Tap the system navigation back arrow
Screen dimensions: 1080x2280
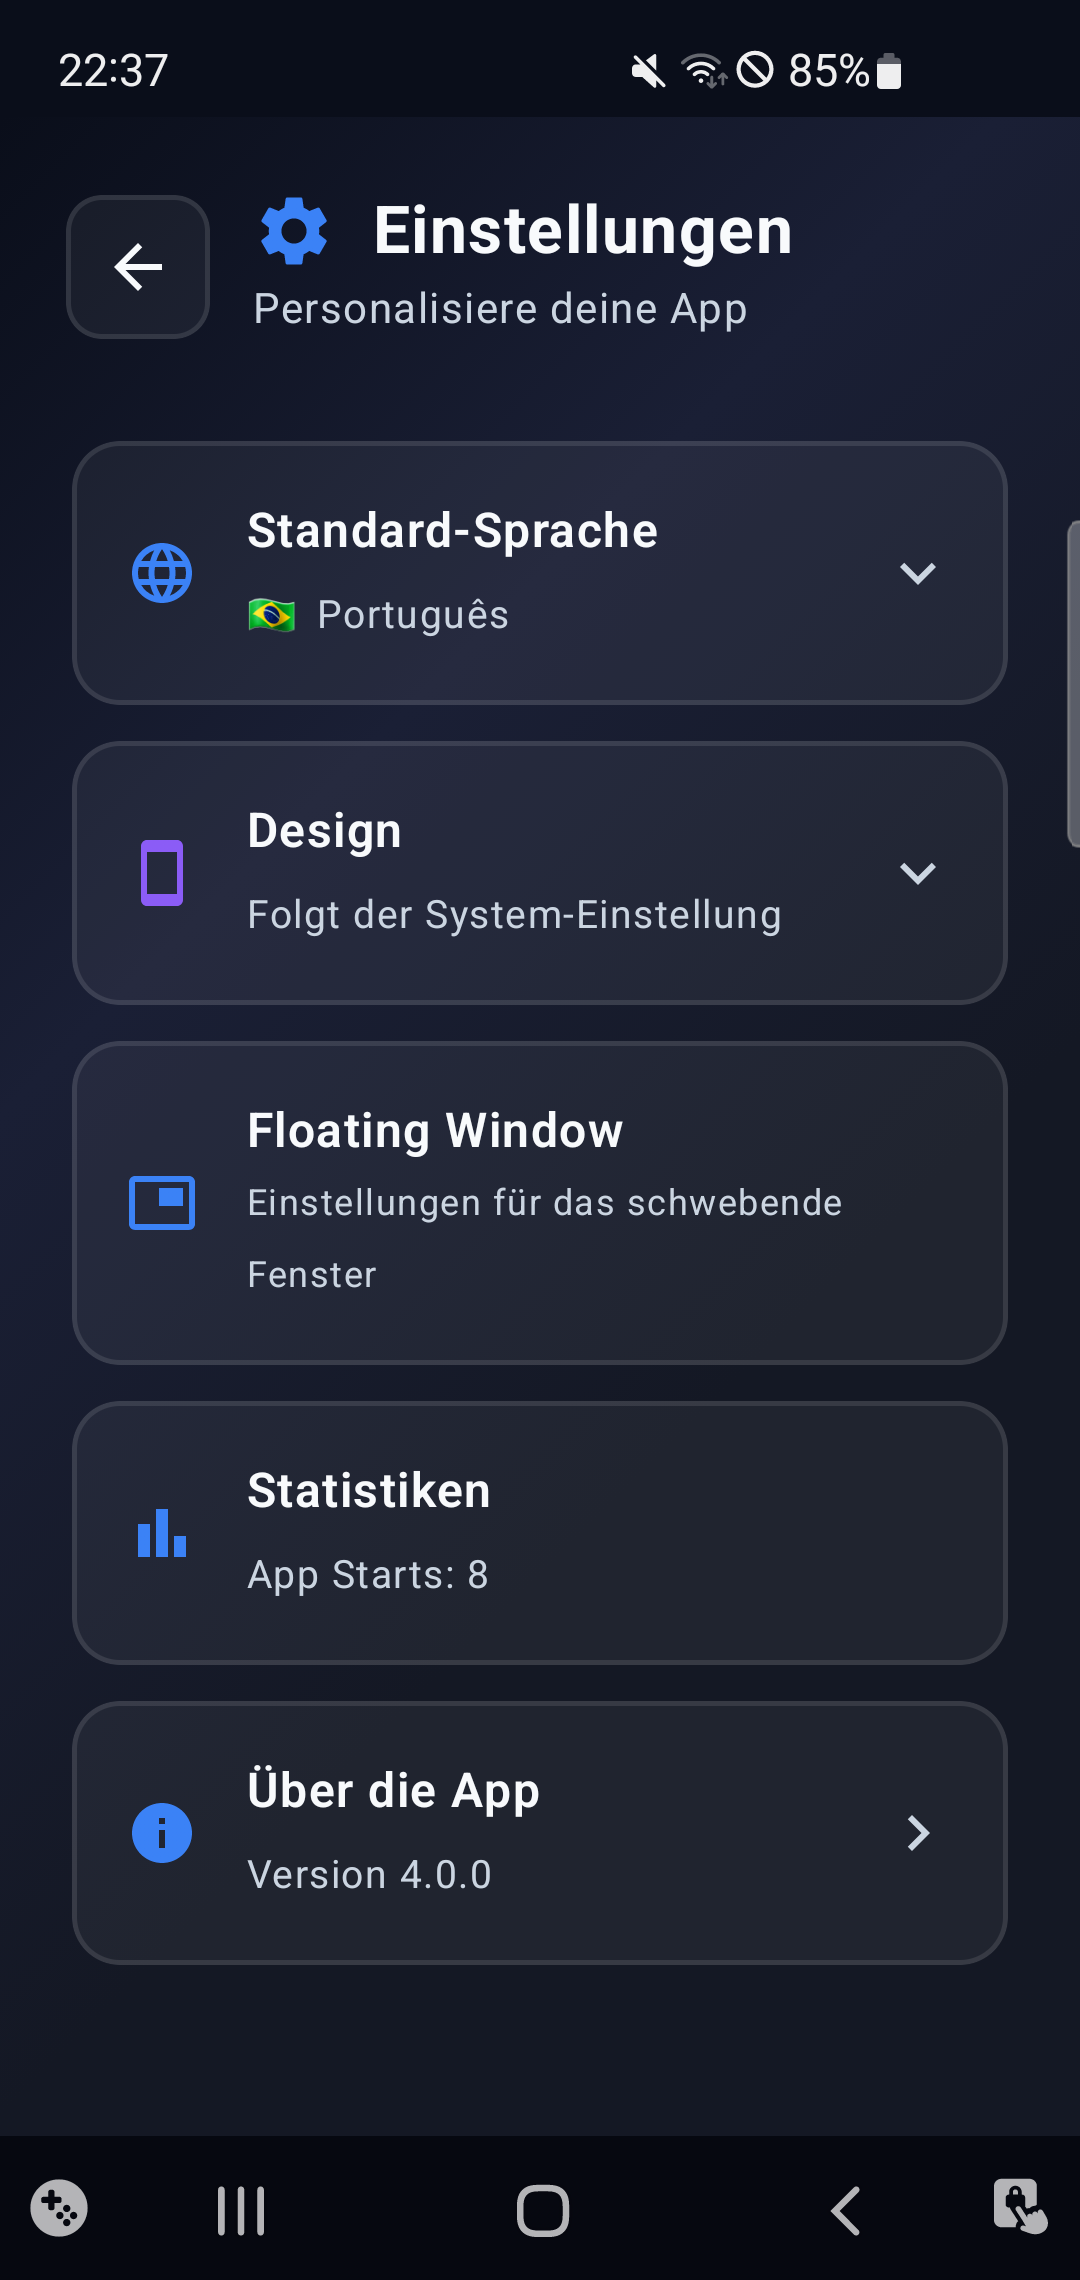[846, 2210]
